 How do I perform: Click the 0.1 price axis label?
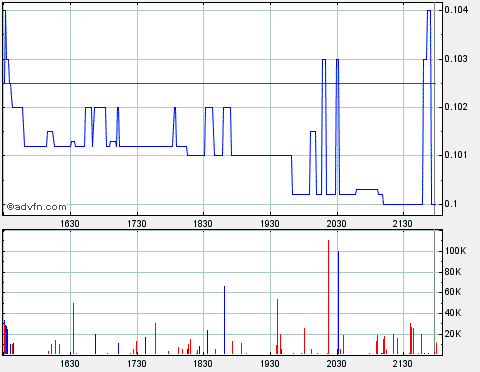pos(450,204)
